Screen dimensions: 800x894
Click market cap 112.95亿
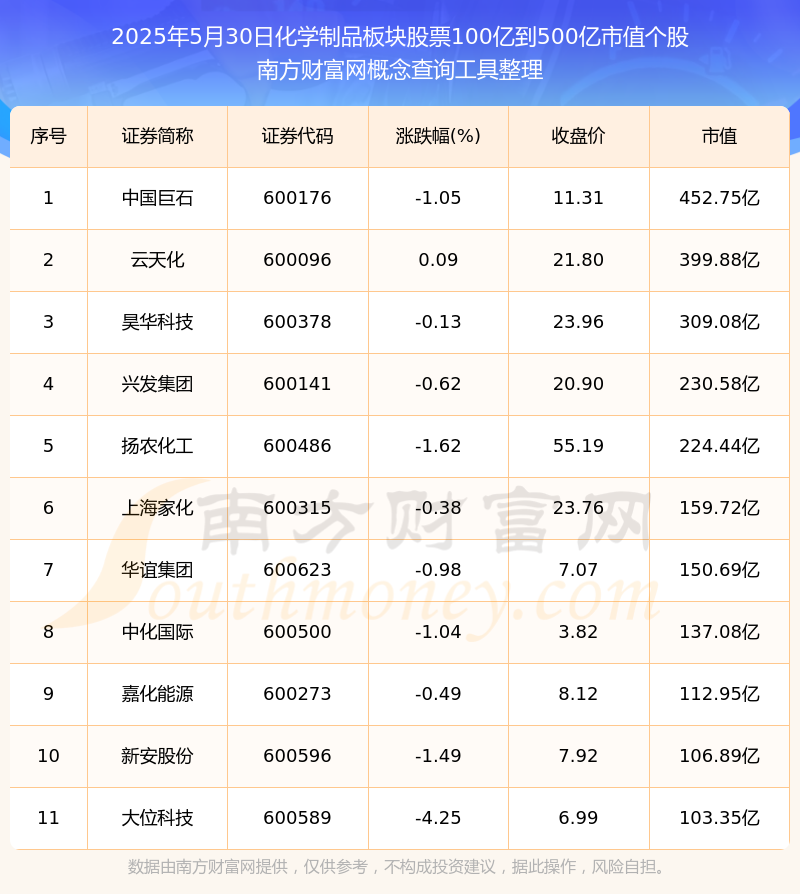720,694
